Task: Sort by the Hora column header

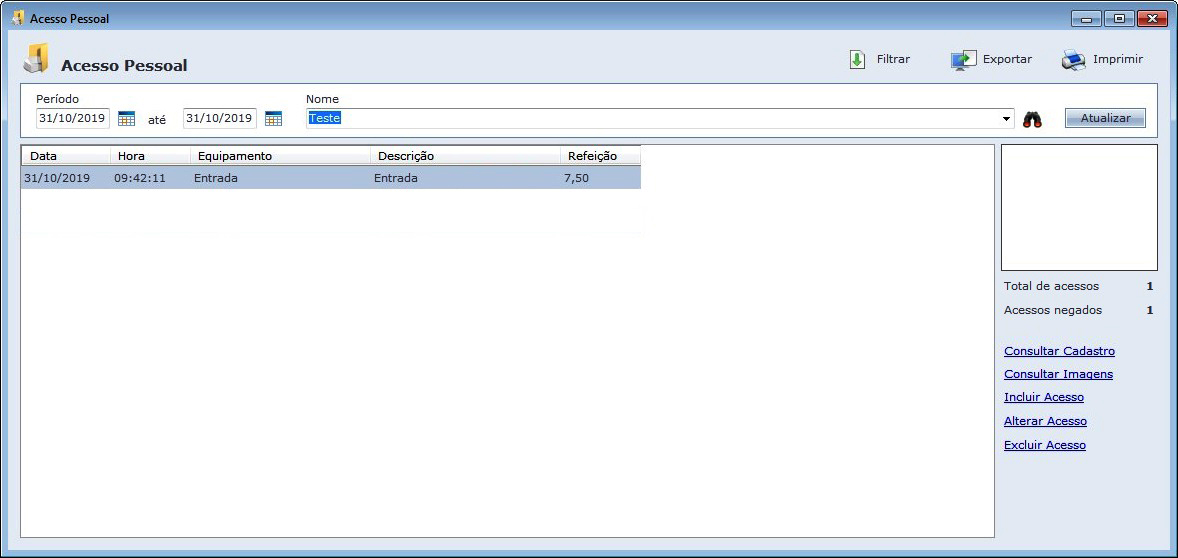Action: 150,156
